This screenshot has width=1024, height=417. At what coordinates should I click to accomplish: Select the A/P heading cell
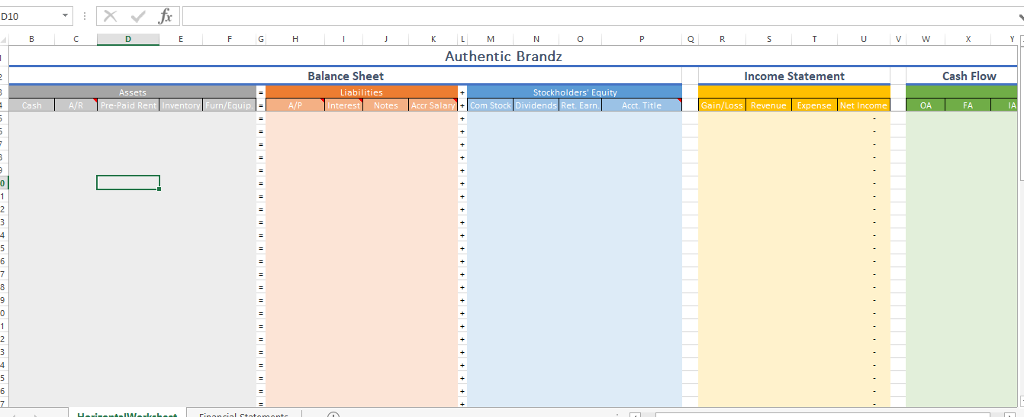pyautogui.click(x=295, y=105)
